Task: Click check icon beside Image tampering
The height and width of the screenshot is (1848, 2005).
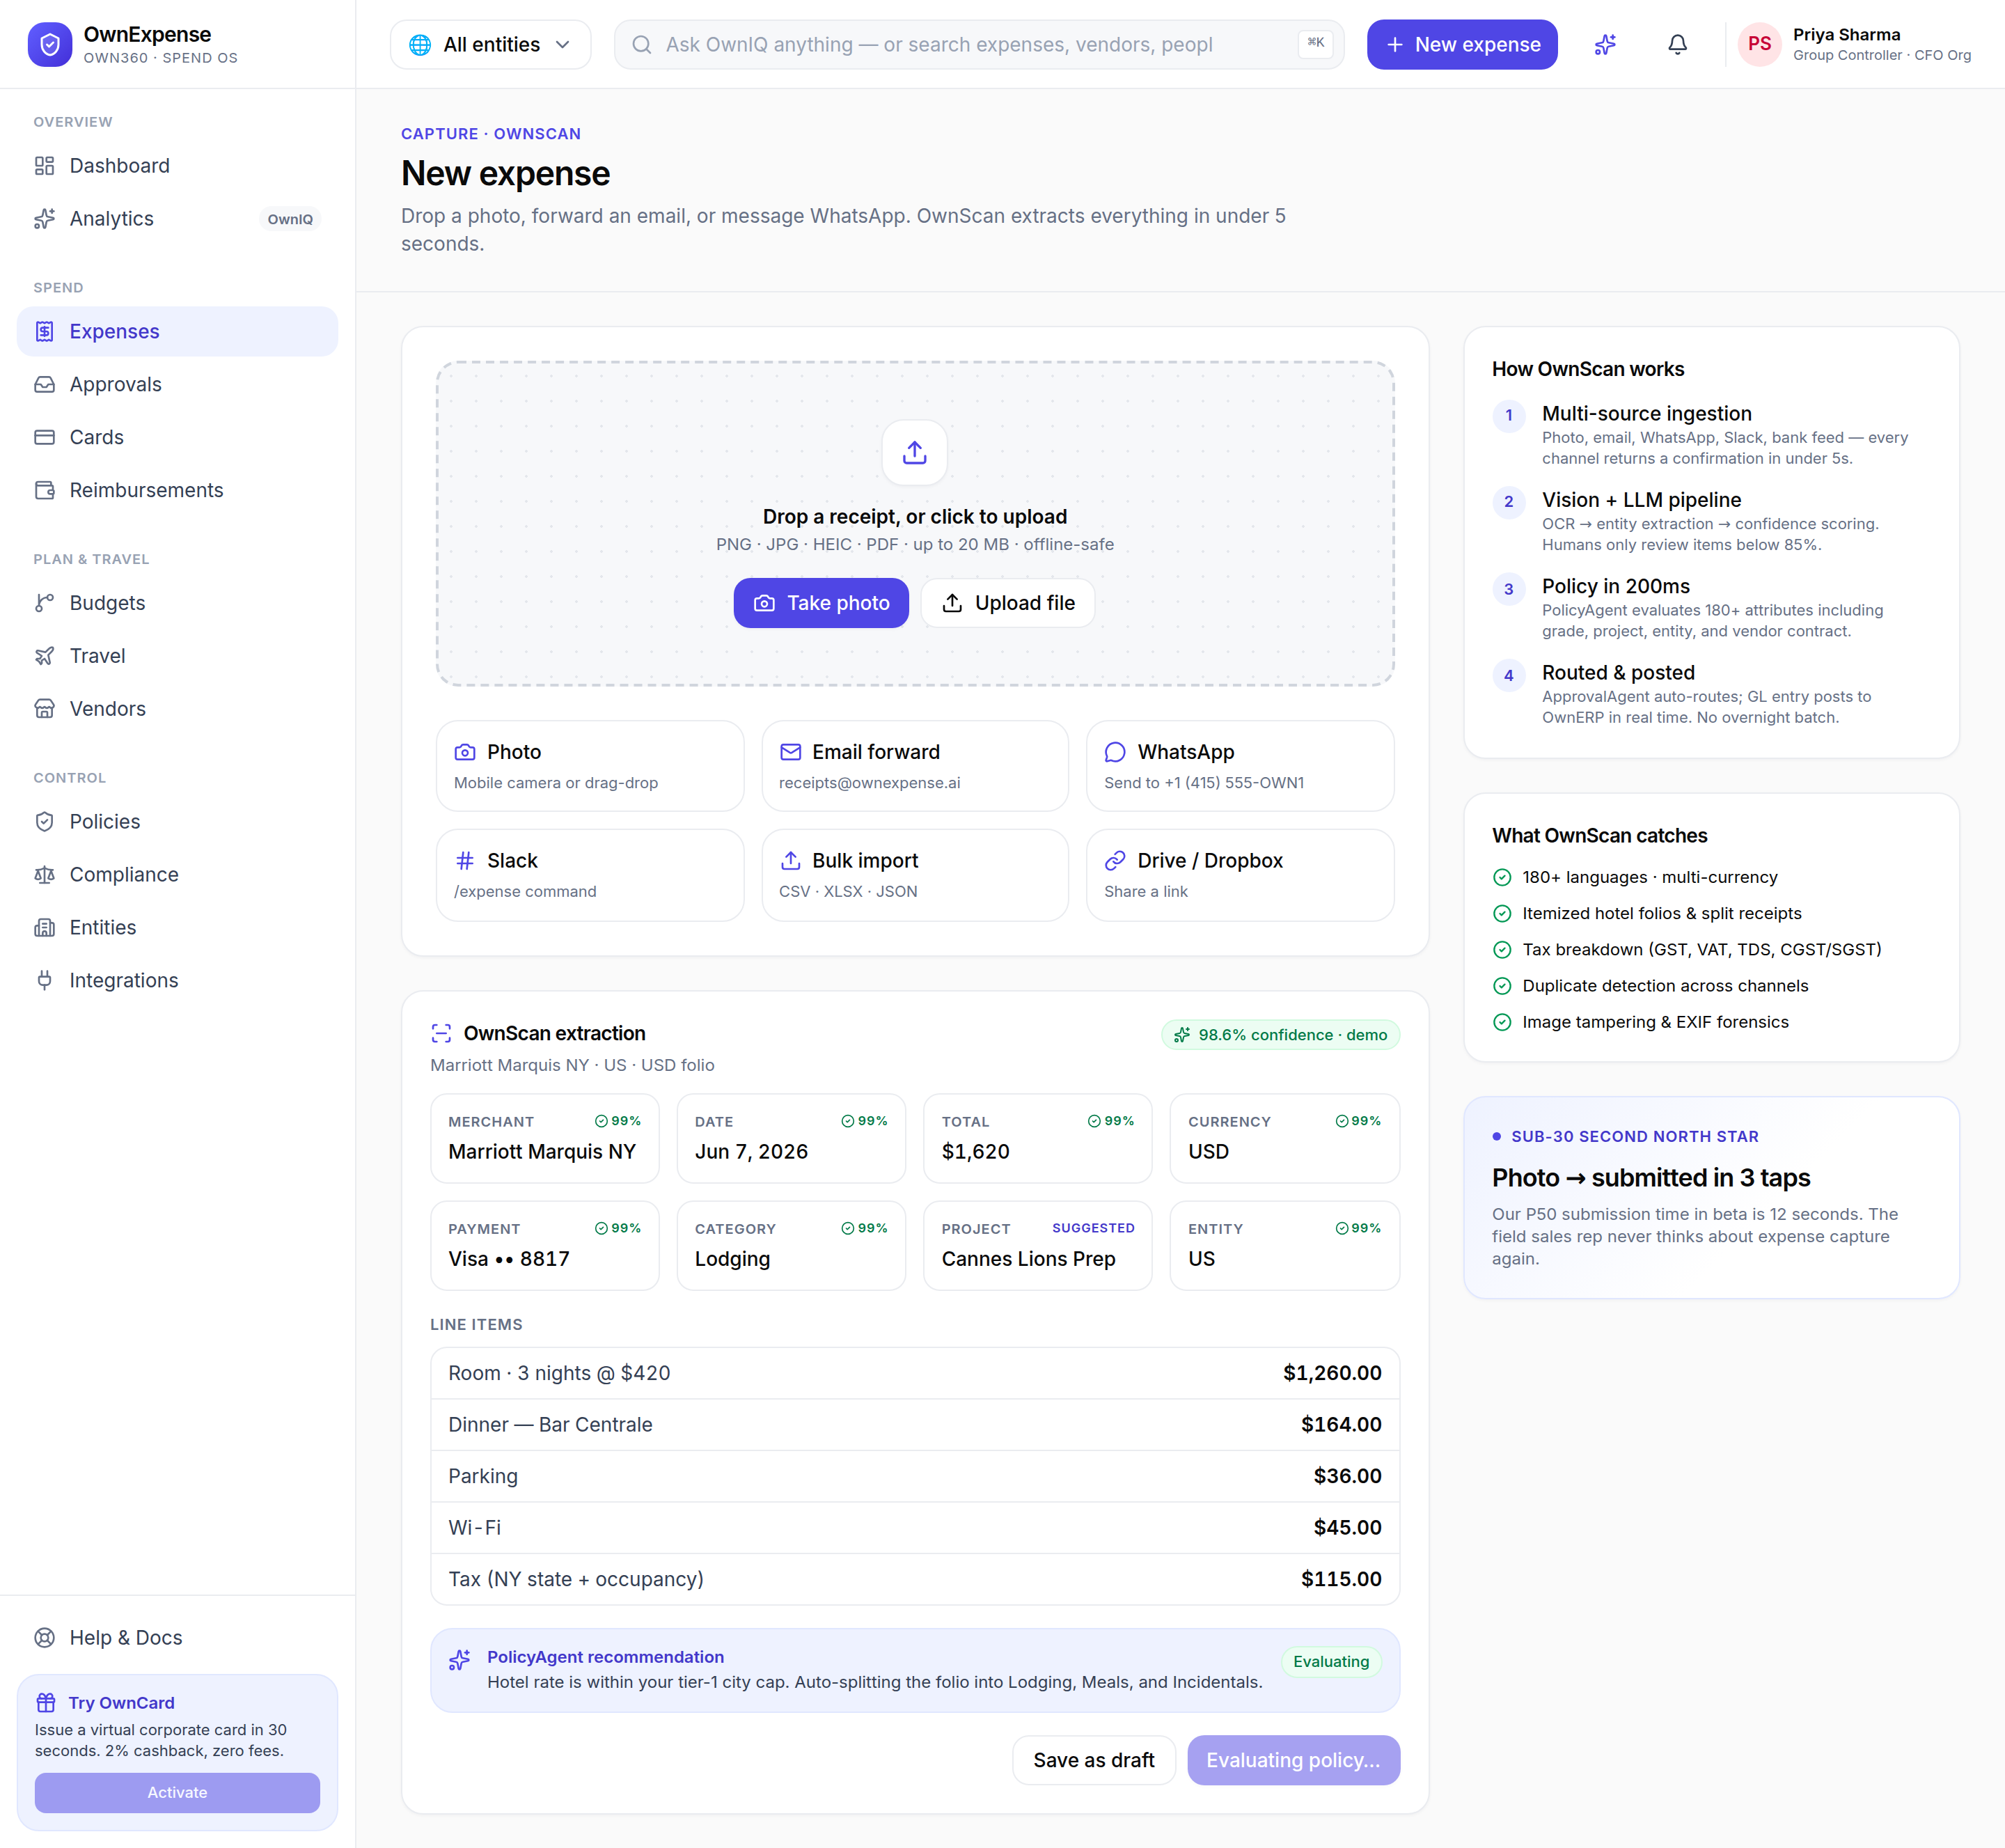Action: [x=1502, y=1022]
